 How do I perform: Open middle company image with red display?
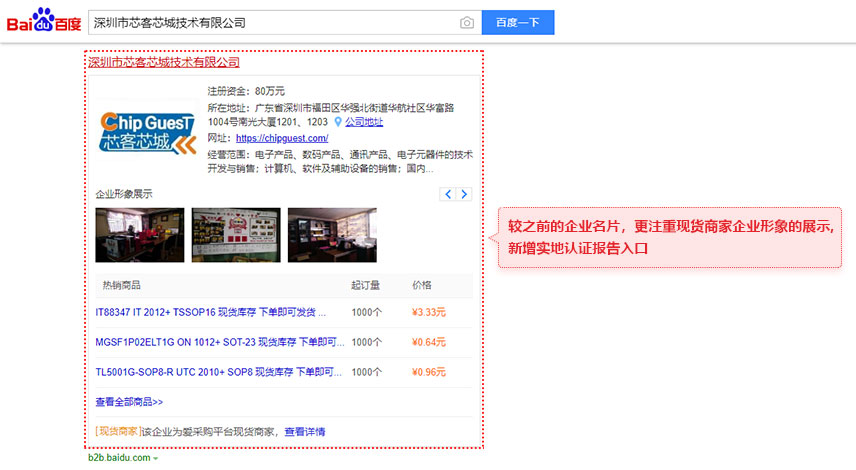[236, 235]
